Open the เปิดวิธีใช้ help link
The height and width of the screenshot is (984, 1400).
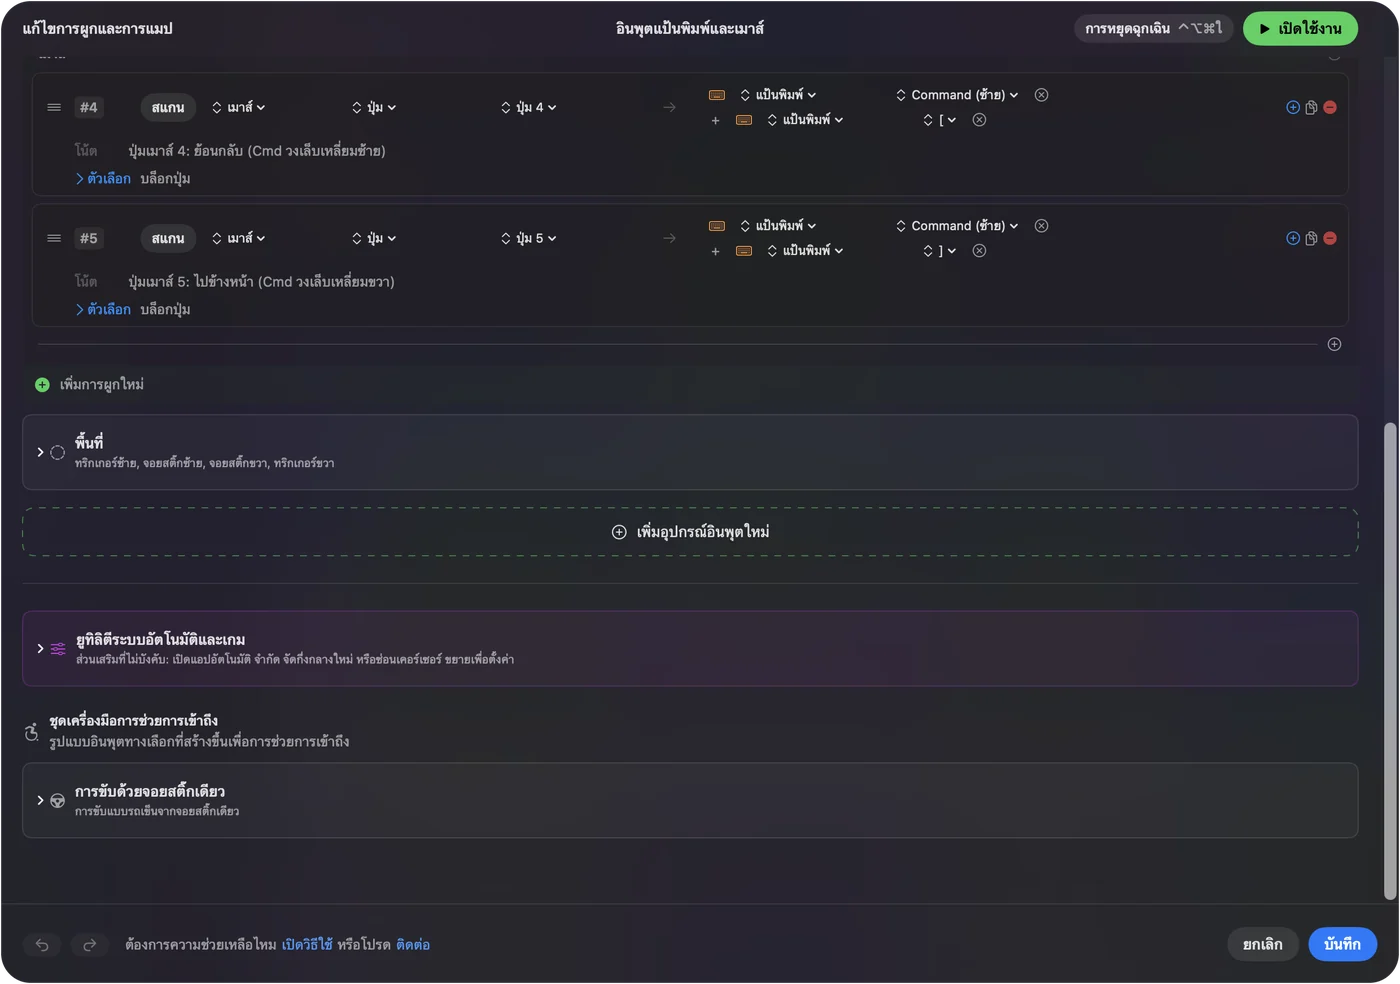(x=307, y=945)
